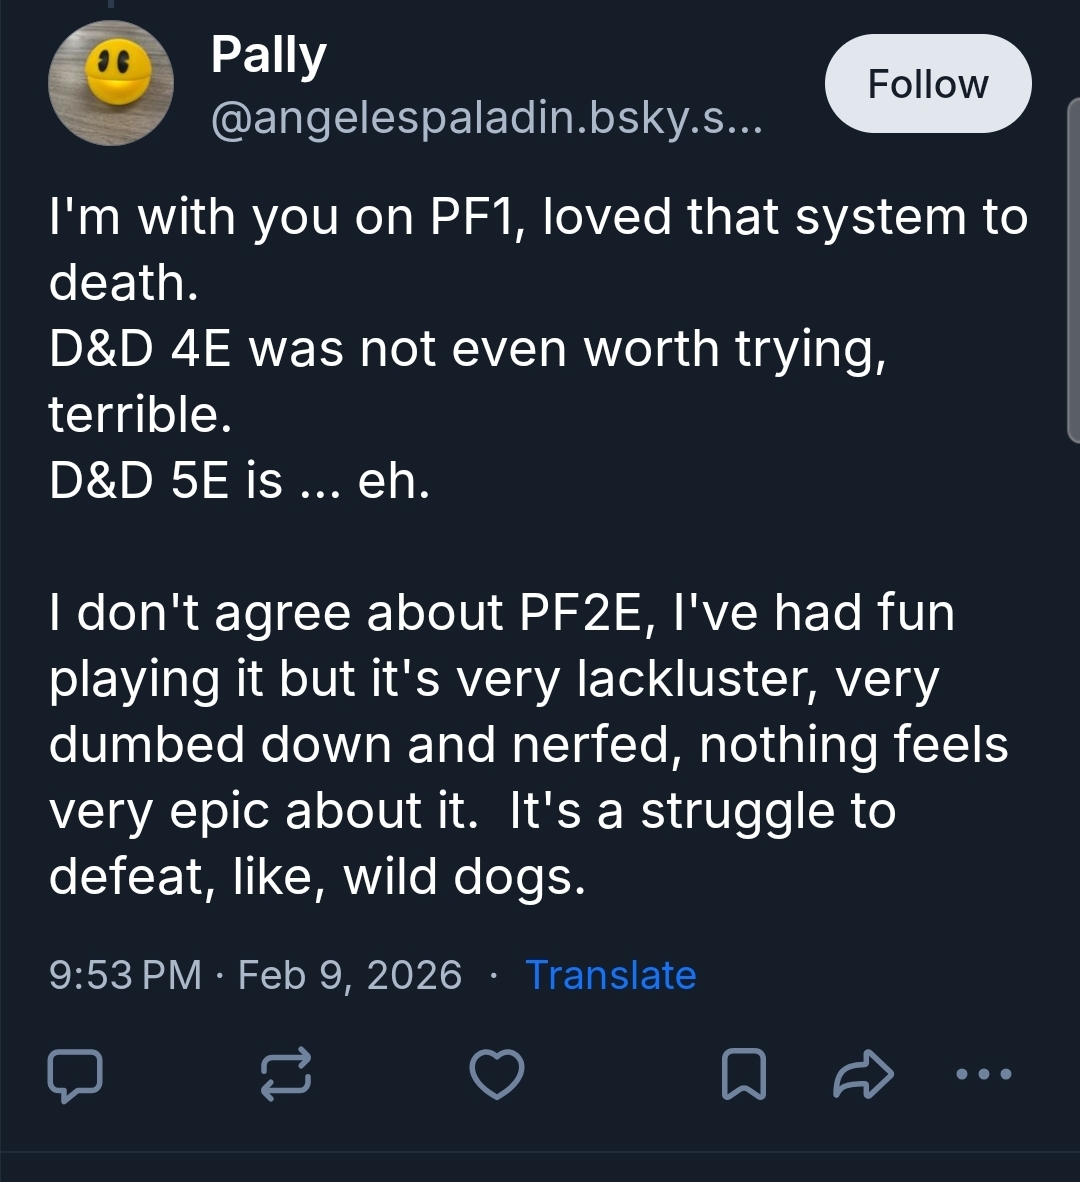Image resolution: width=1080 pixels, height=1182 pixels.
Task: Click the "dumbed down and nerfed" line
Action: 528,745
